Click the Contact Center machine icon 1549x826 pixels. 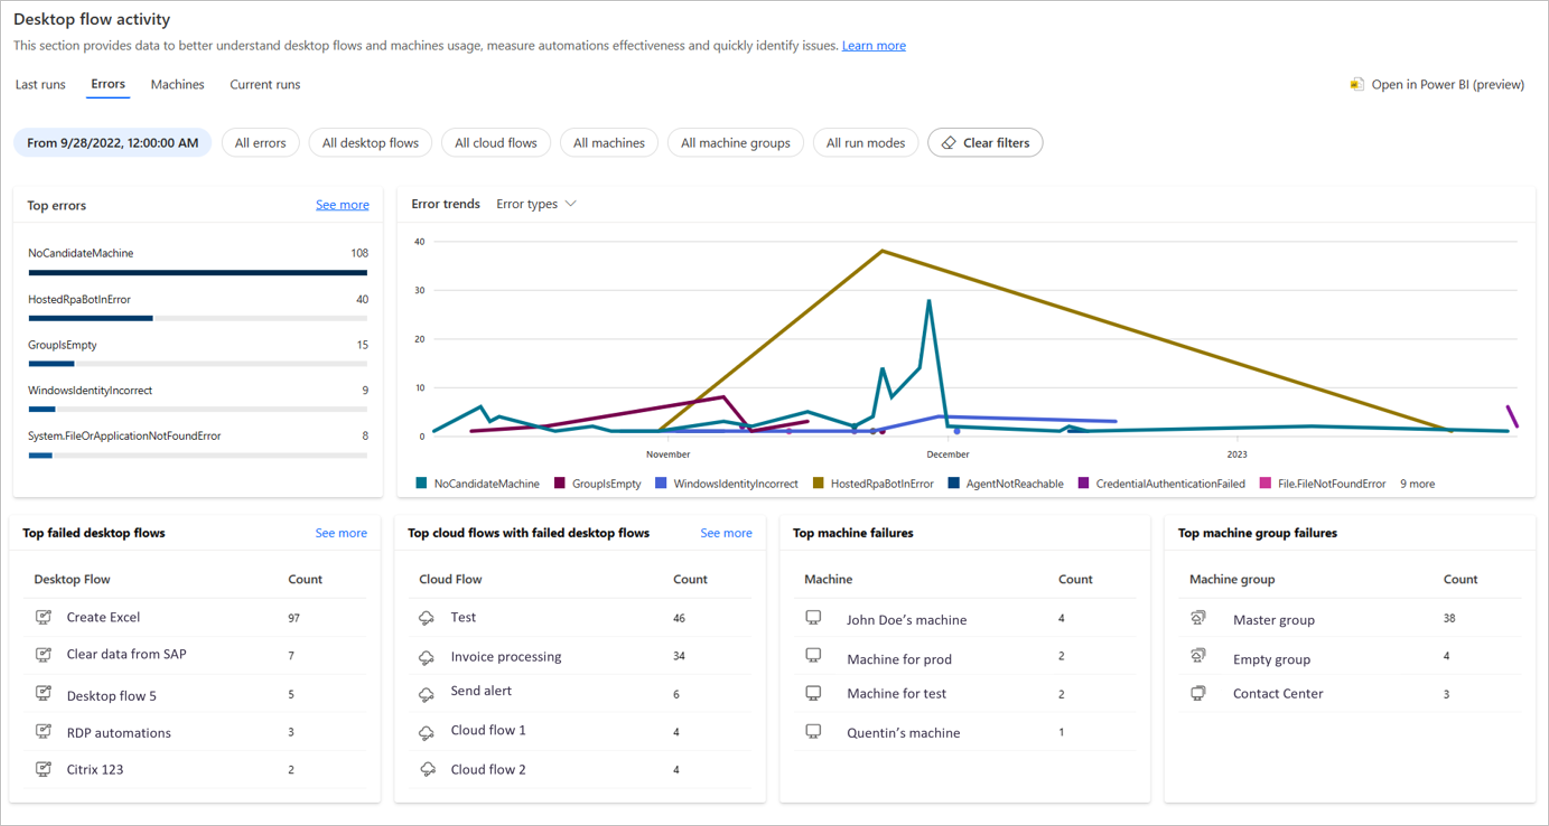pyautogui.click(x=1198, y=693)
